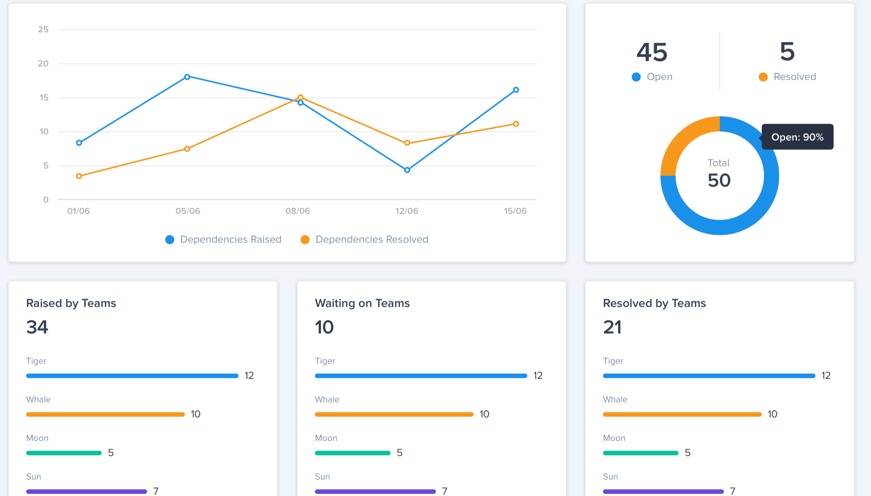Click the Raised data point at 05/06
Image resolution: width=871 pixels, height=496 pixels.
[187, 77]
